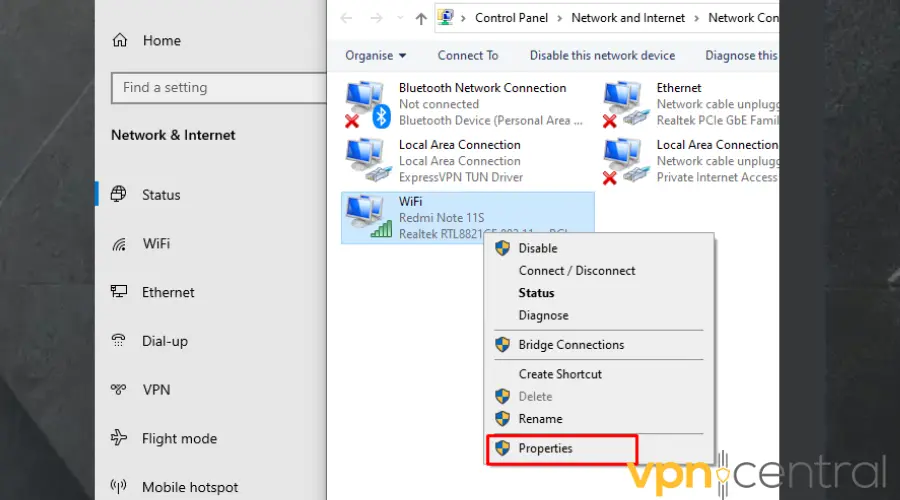Open Ethernet settings from sidebar
The width and height of the screenshot is (900, 500).
(167, 293)
